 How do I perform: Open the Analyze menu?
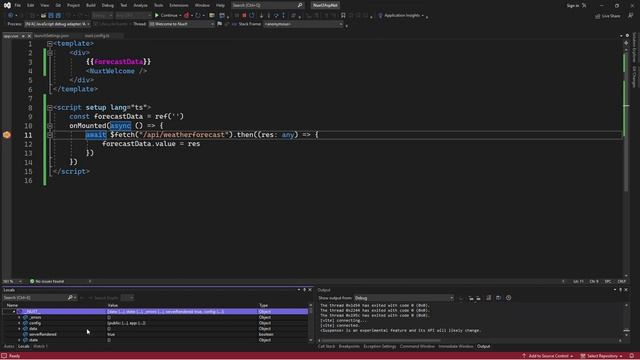point(140,5)
